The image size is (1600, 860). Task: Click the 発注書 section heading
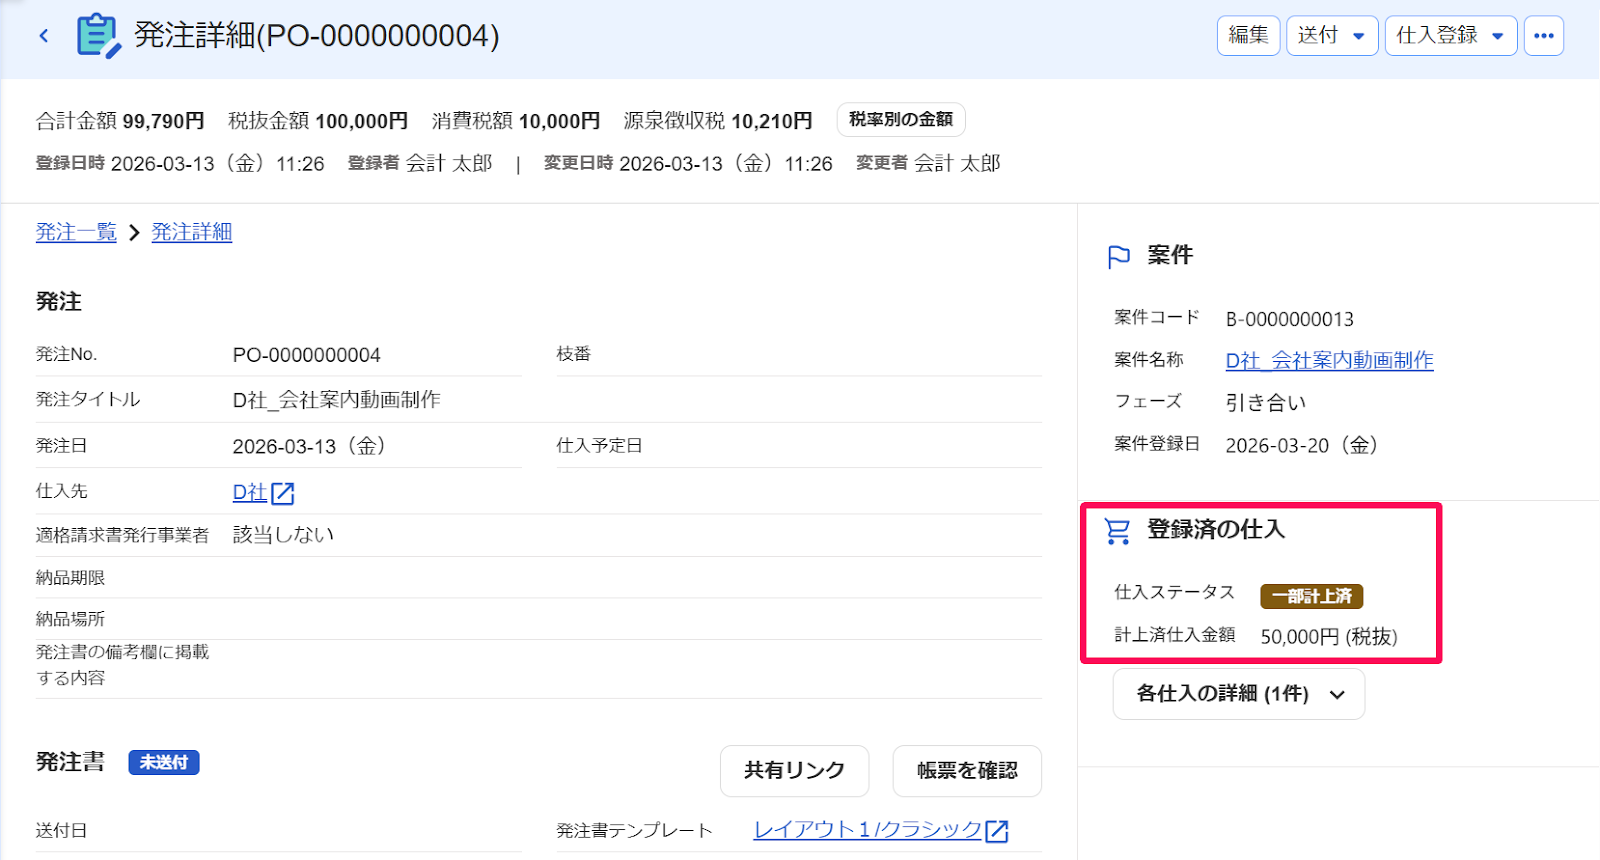pos(70,762)
